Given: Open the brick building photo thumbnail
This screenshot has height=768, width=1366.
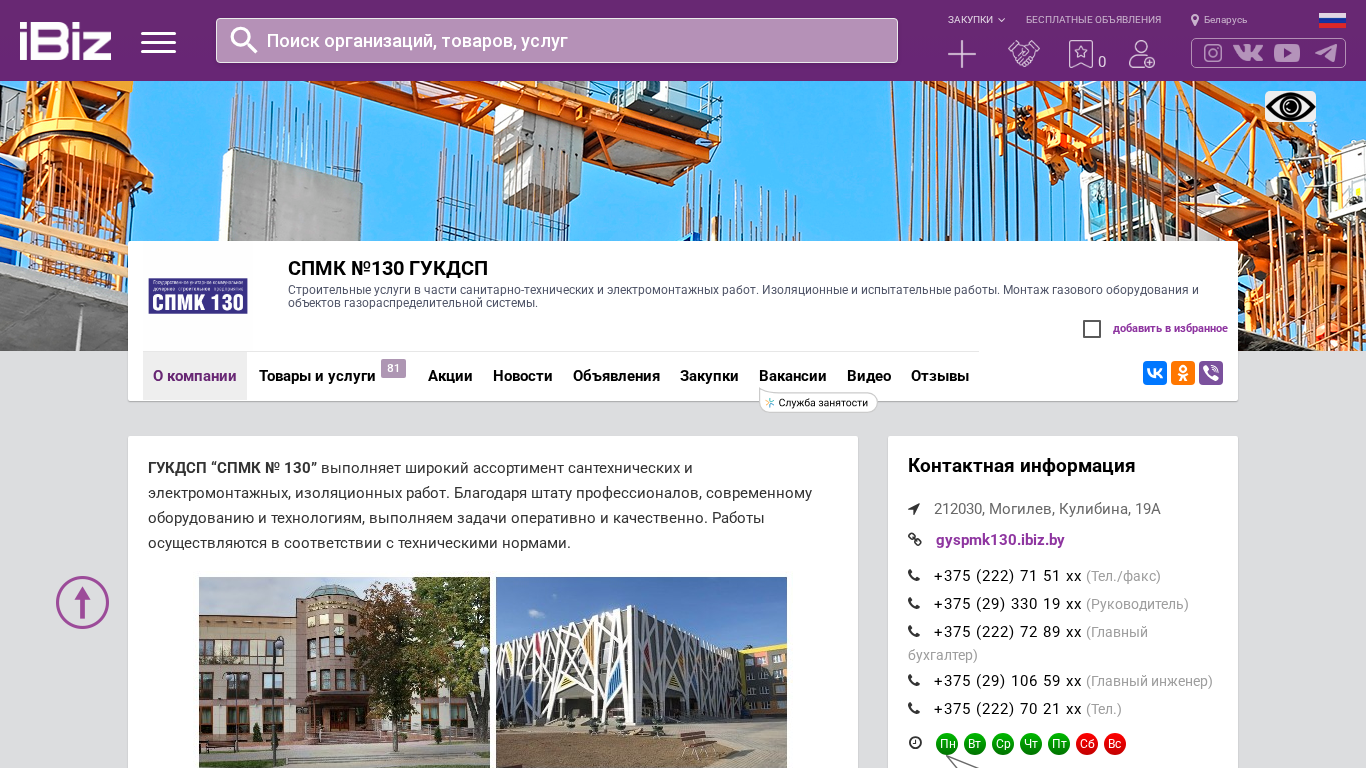Looking at the screenshot, I should 344,672.
